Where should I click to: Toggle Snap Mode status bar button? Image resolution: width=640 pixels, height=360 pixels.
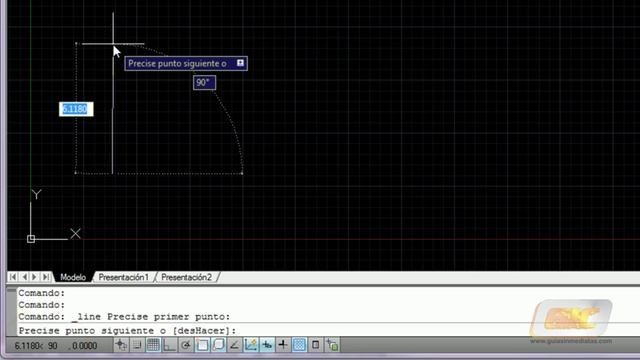point(137,345)
